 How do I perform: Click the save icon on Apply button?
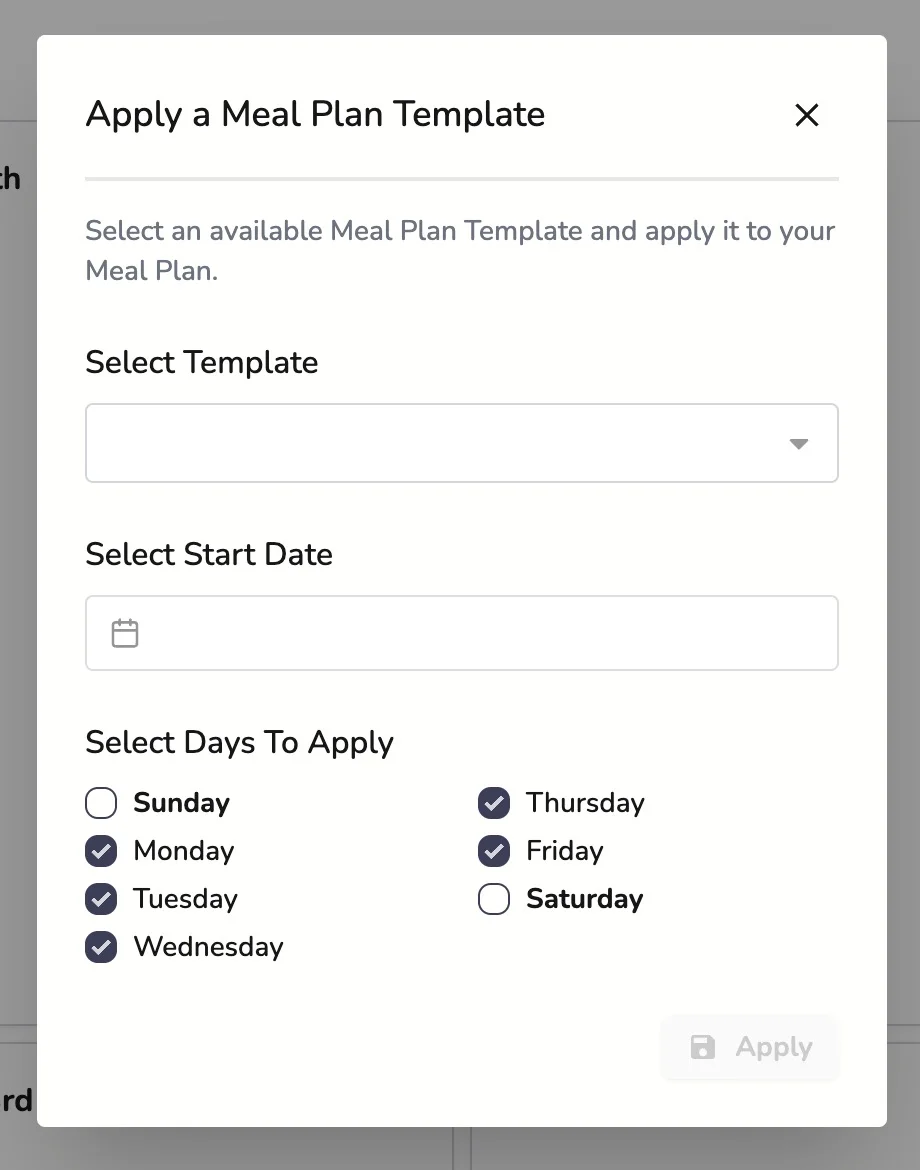[x=703, y=1047]
